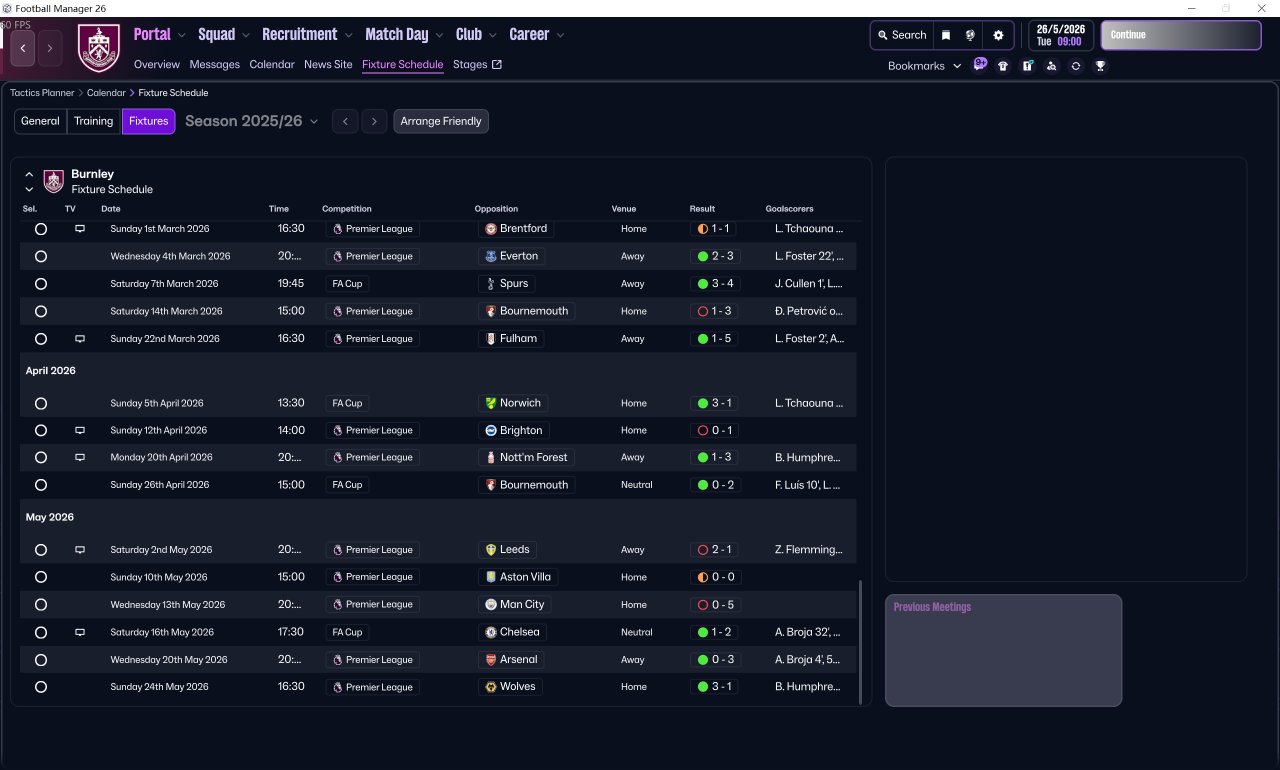The width and height of the screenshot is (1280, 770).
Task: Open the settings gear icon
Action: point(998,35)
